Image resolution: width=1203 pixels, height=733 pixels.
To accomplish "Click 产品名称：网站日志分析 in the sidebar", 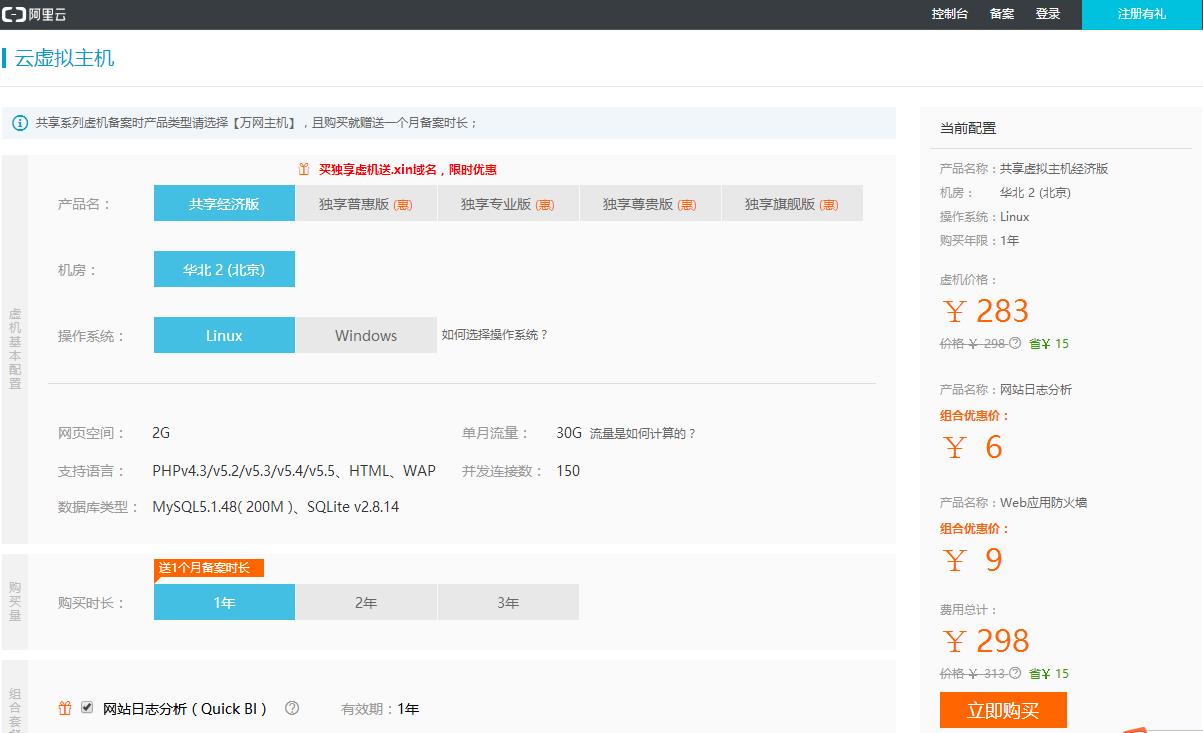I will 1006,389.
